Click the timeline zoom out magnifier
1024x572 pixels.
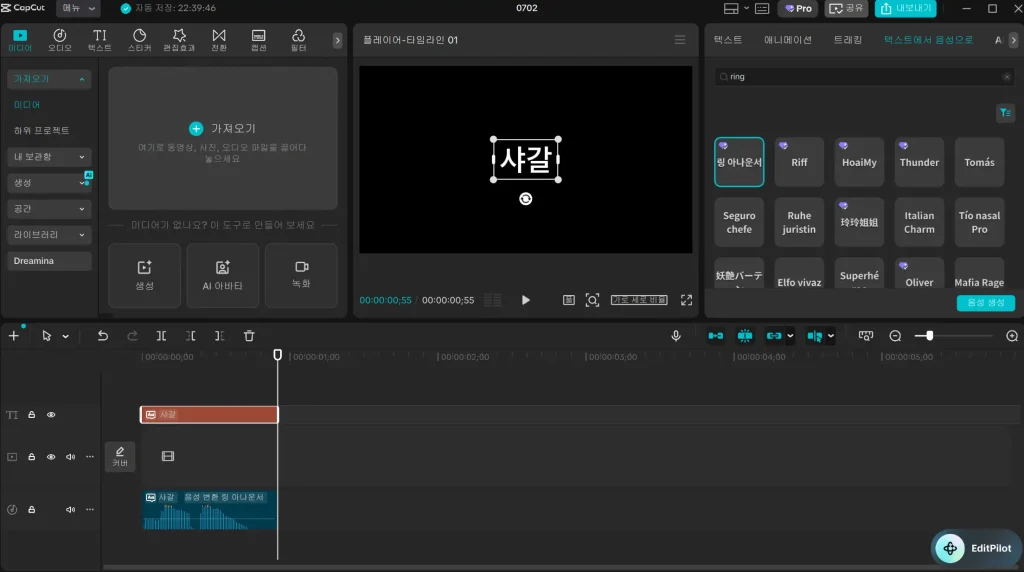tap(895, 336)
